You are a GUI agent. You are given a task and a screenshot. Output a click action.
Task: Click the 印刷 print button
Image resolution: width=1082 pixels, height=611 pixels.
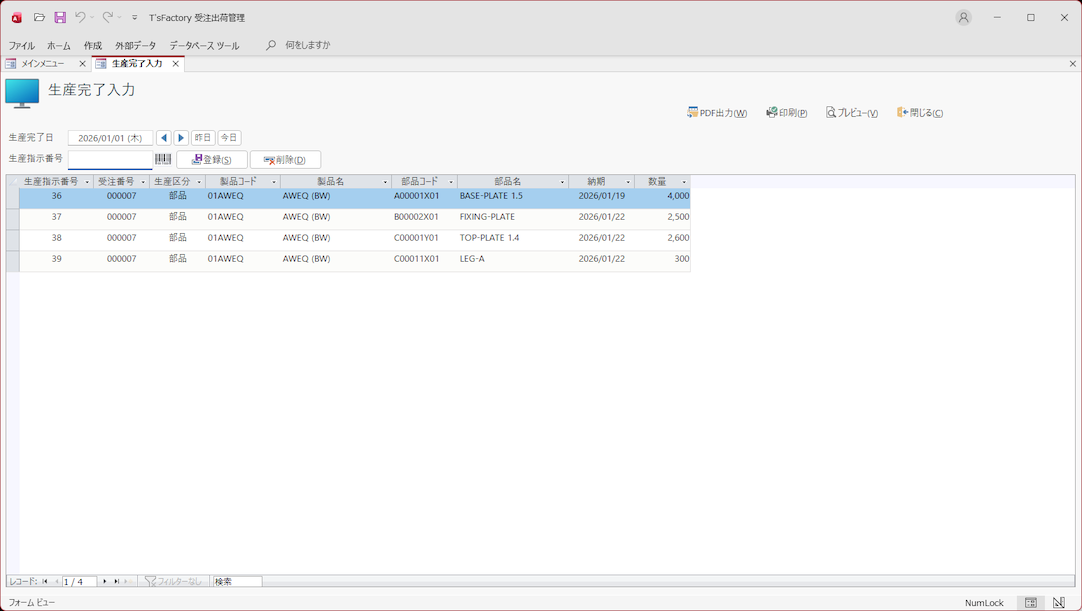click(787, 113)
